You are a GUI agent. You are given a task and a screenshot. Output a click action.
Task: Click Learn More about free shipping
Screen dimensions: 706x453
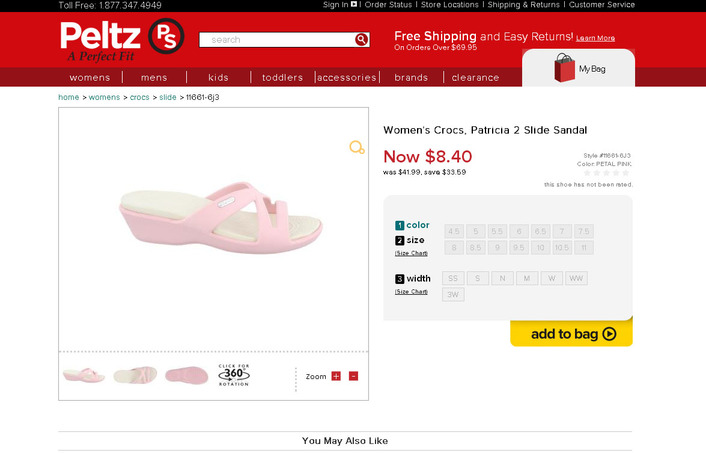tap(595, 38)
